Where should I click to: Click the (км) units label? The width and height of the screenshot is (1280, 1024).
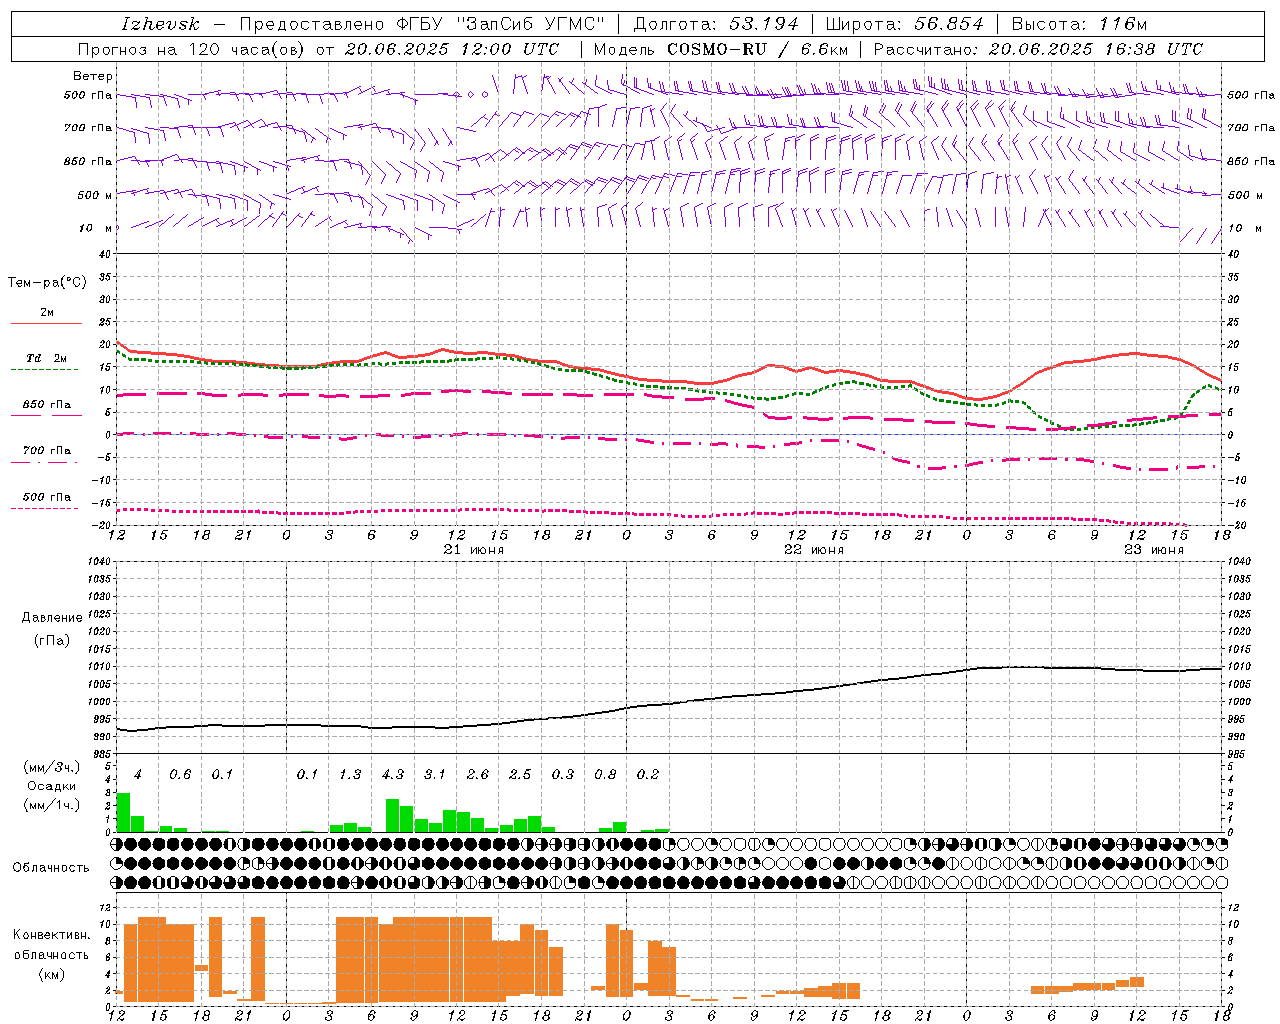(x=53, y=974)
